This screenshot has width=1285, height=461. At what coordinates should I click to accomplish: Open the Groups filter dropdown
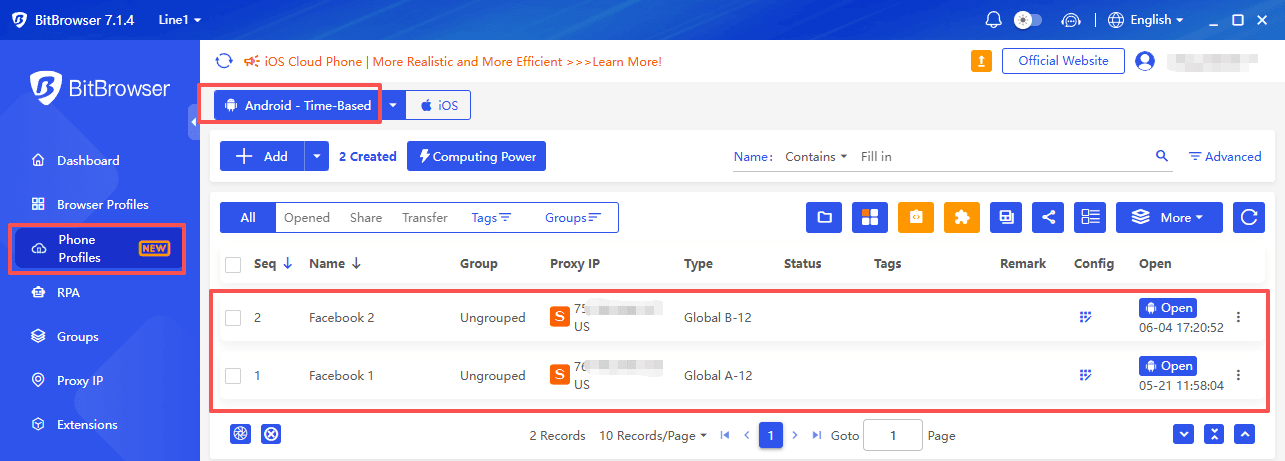tap(573, 217)
